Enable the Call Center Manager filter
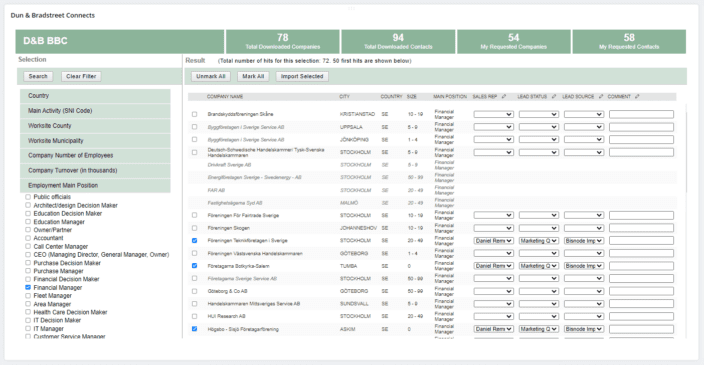The height and width of the screenshot is (365, 704). [28, 246]
